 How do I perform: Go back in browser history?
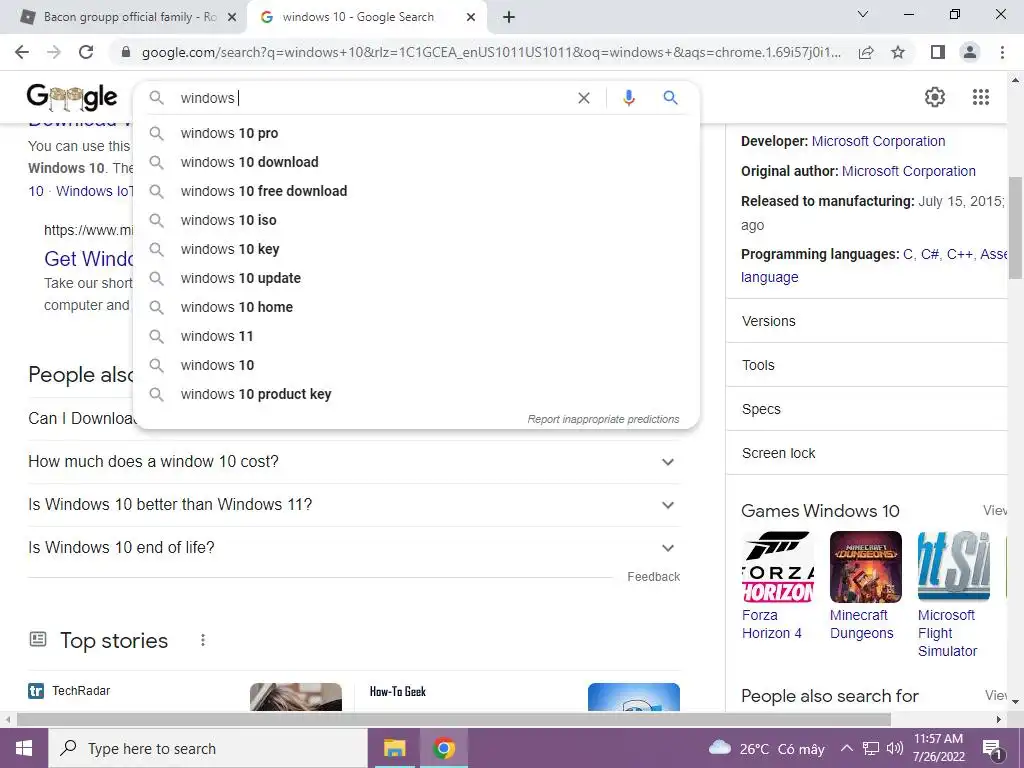[22, 52]
